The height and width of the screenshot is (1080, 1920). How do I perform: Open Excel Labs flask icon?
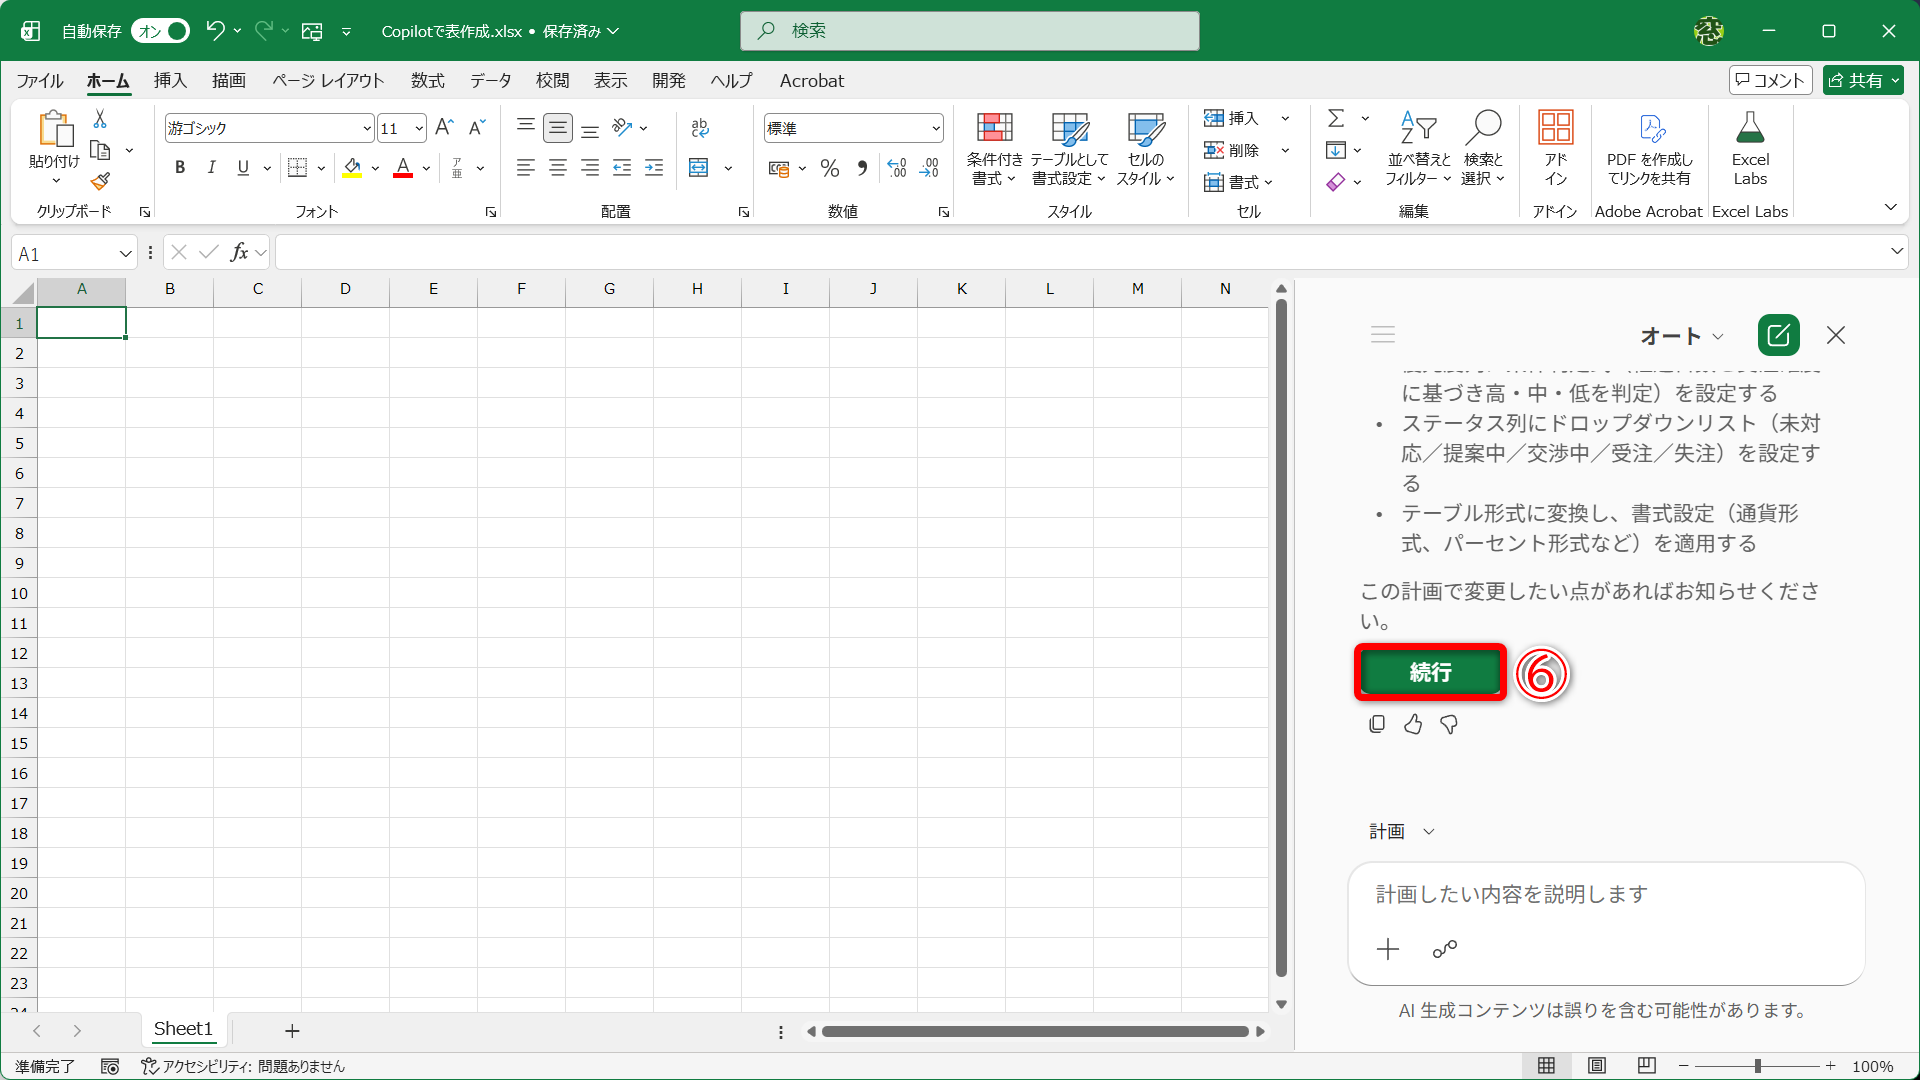[1750, 128]
